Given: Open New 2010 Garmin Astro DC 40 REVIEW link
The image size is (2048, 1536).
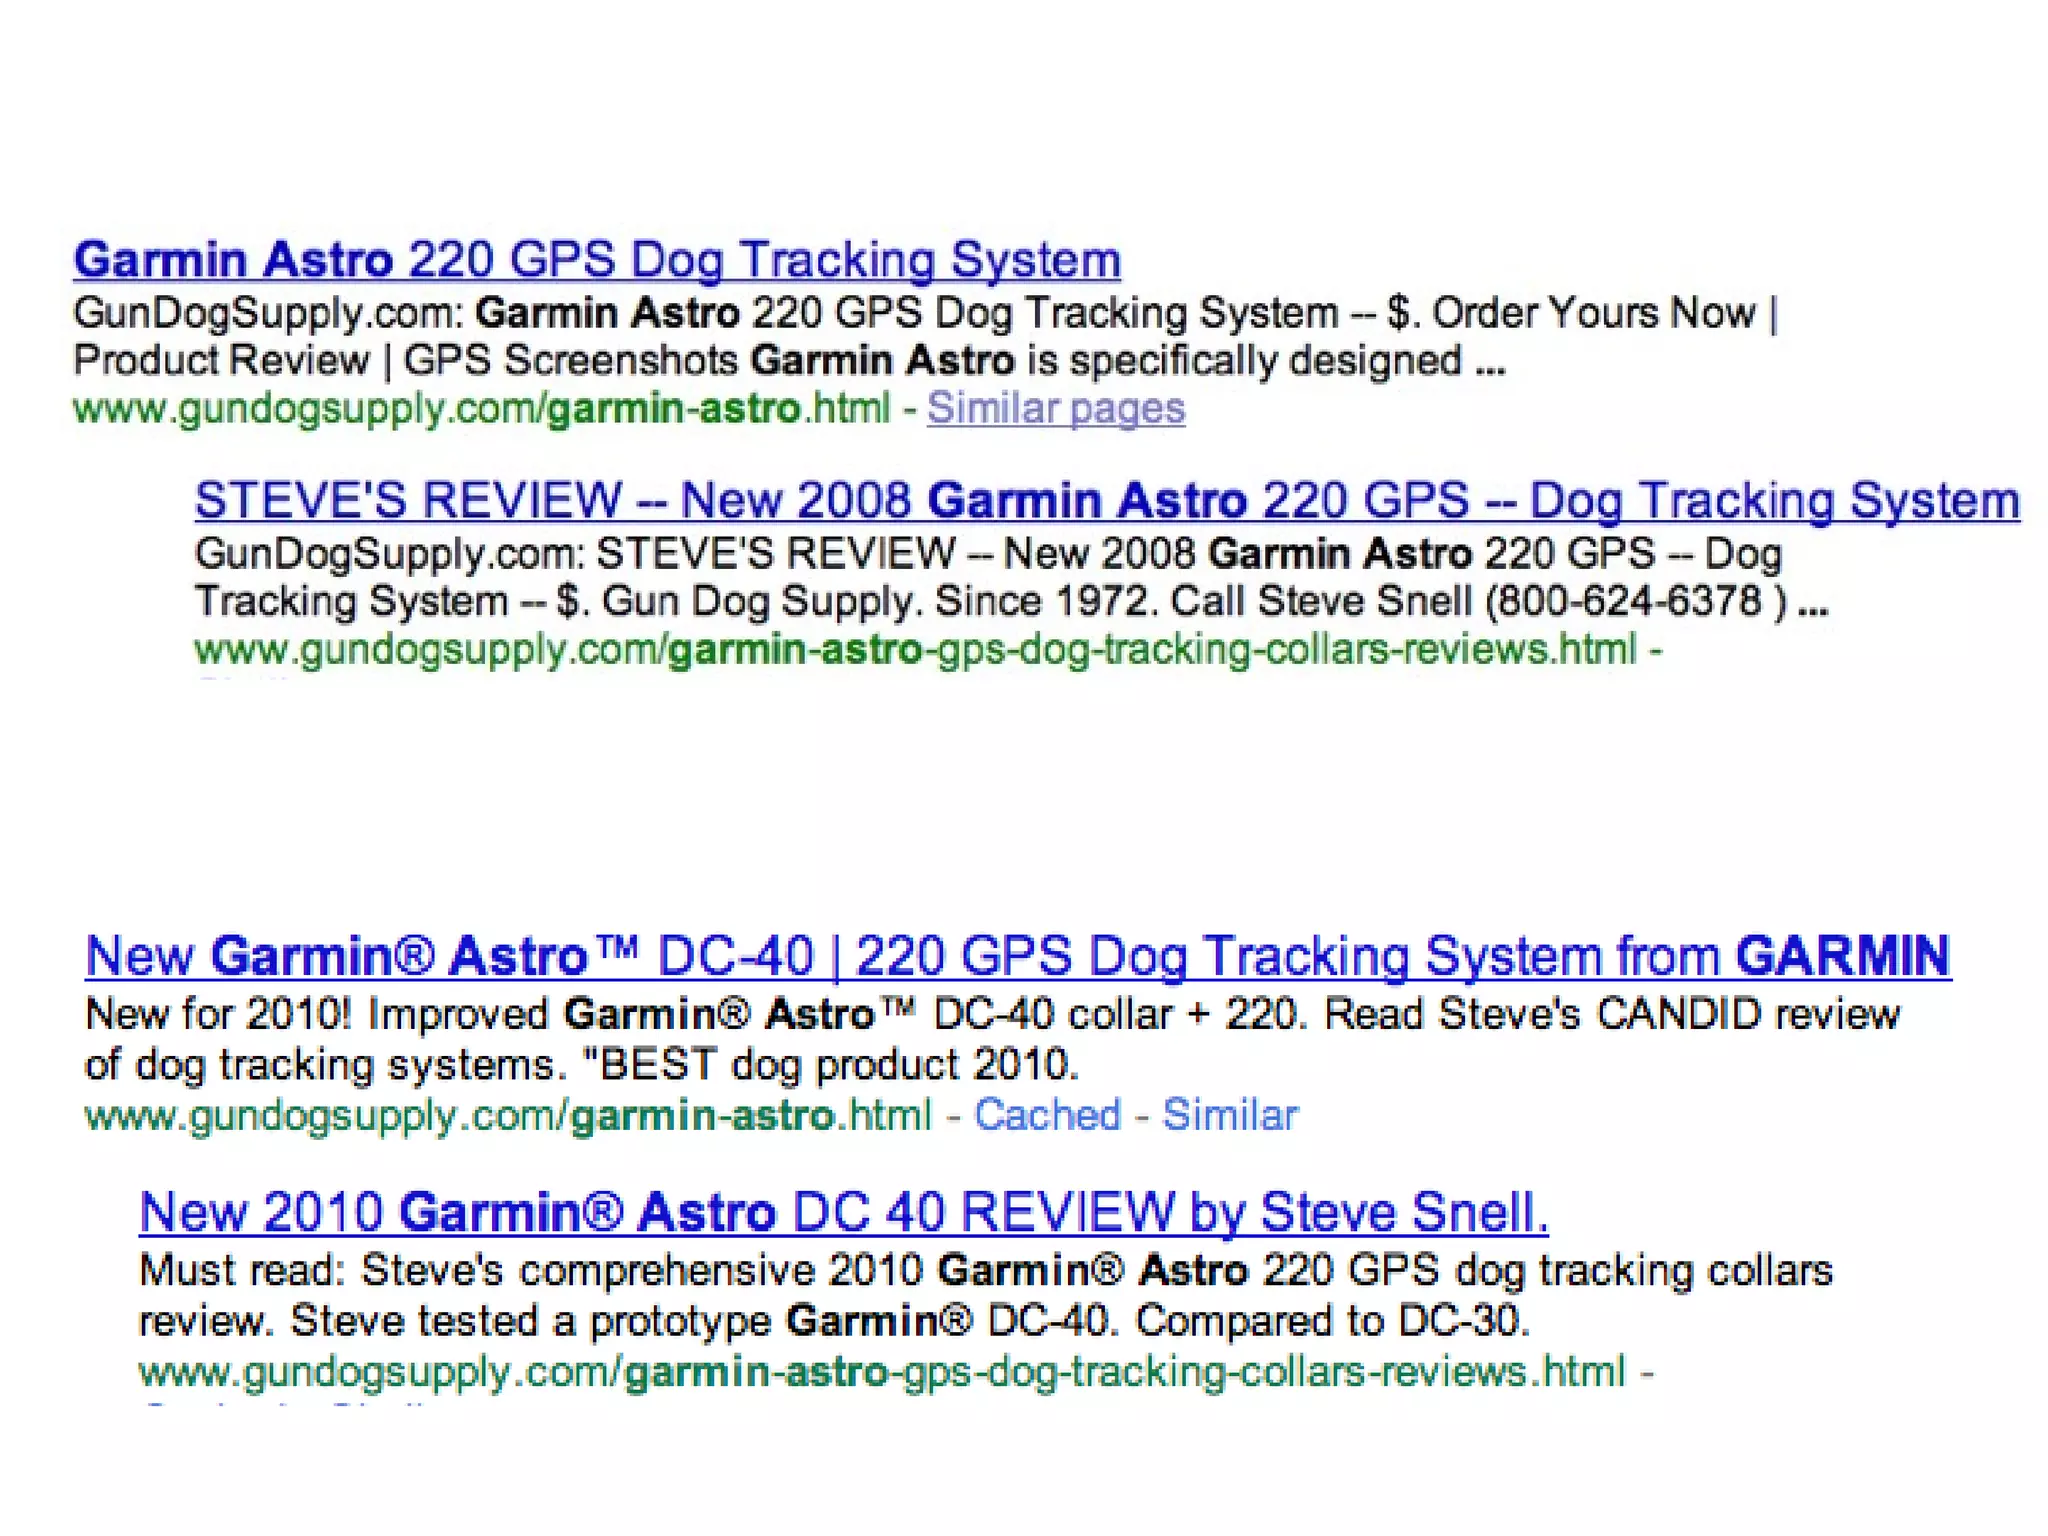Looking at the screenshot, I should click(843, 1212).
